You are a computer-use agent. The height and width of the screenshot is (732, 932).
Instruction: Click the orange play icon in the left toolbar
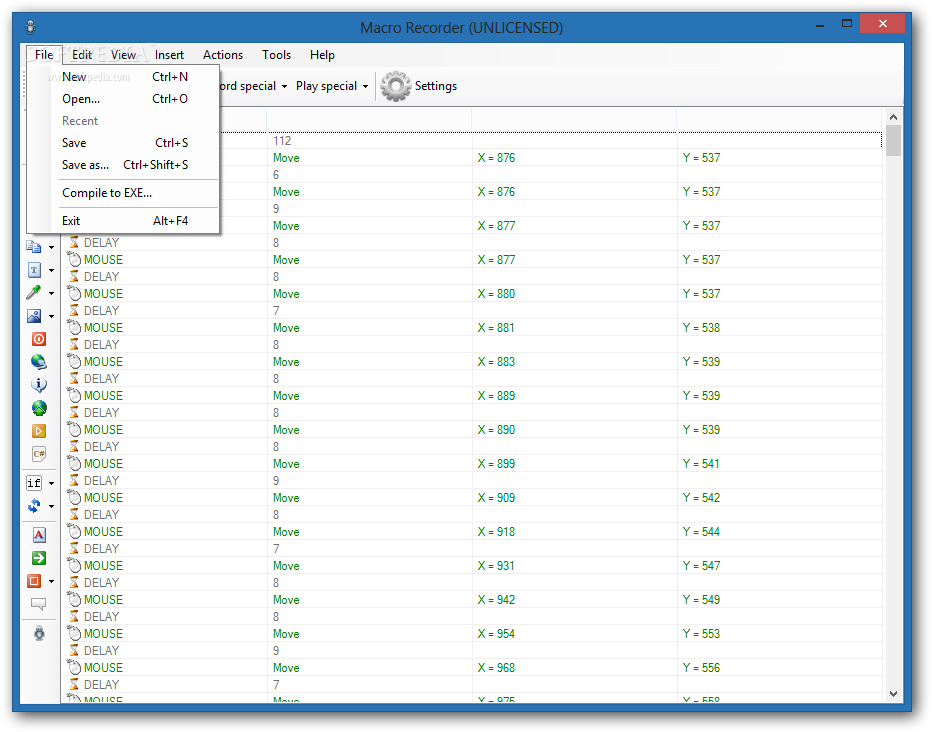(39, 431)
